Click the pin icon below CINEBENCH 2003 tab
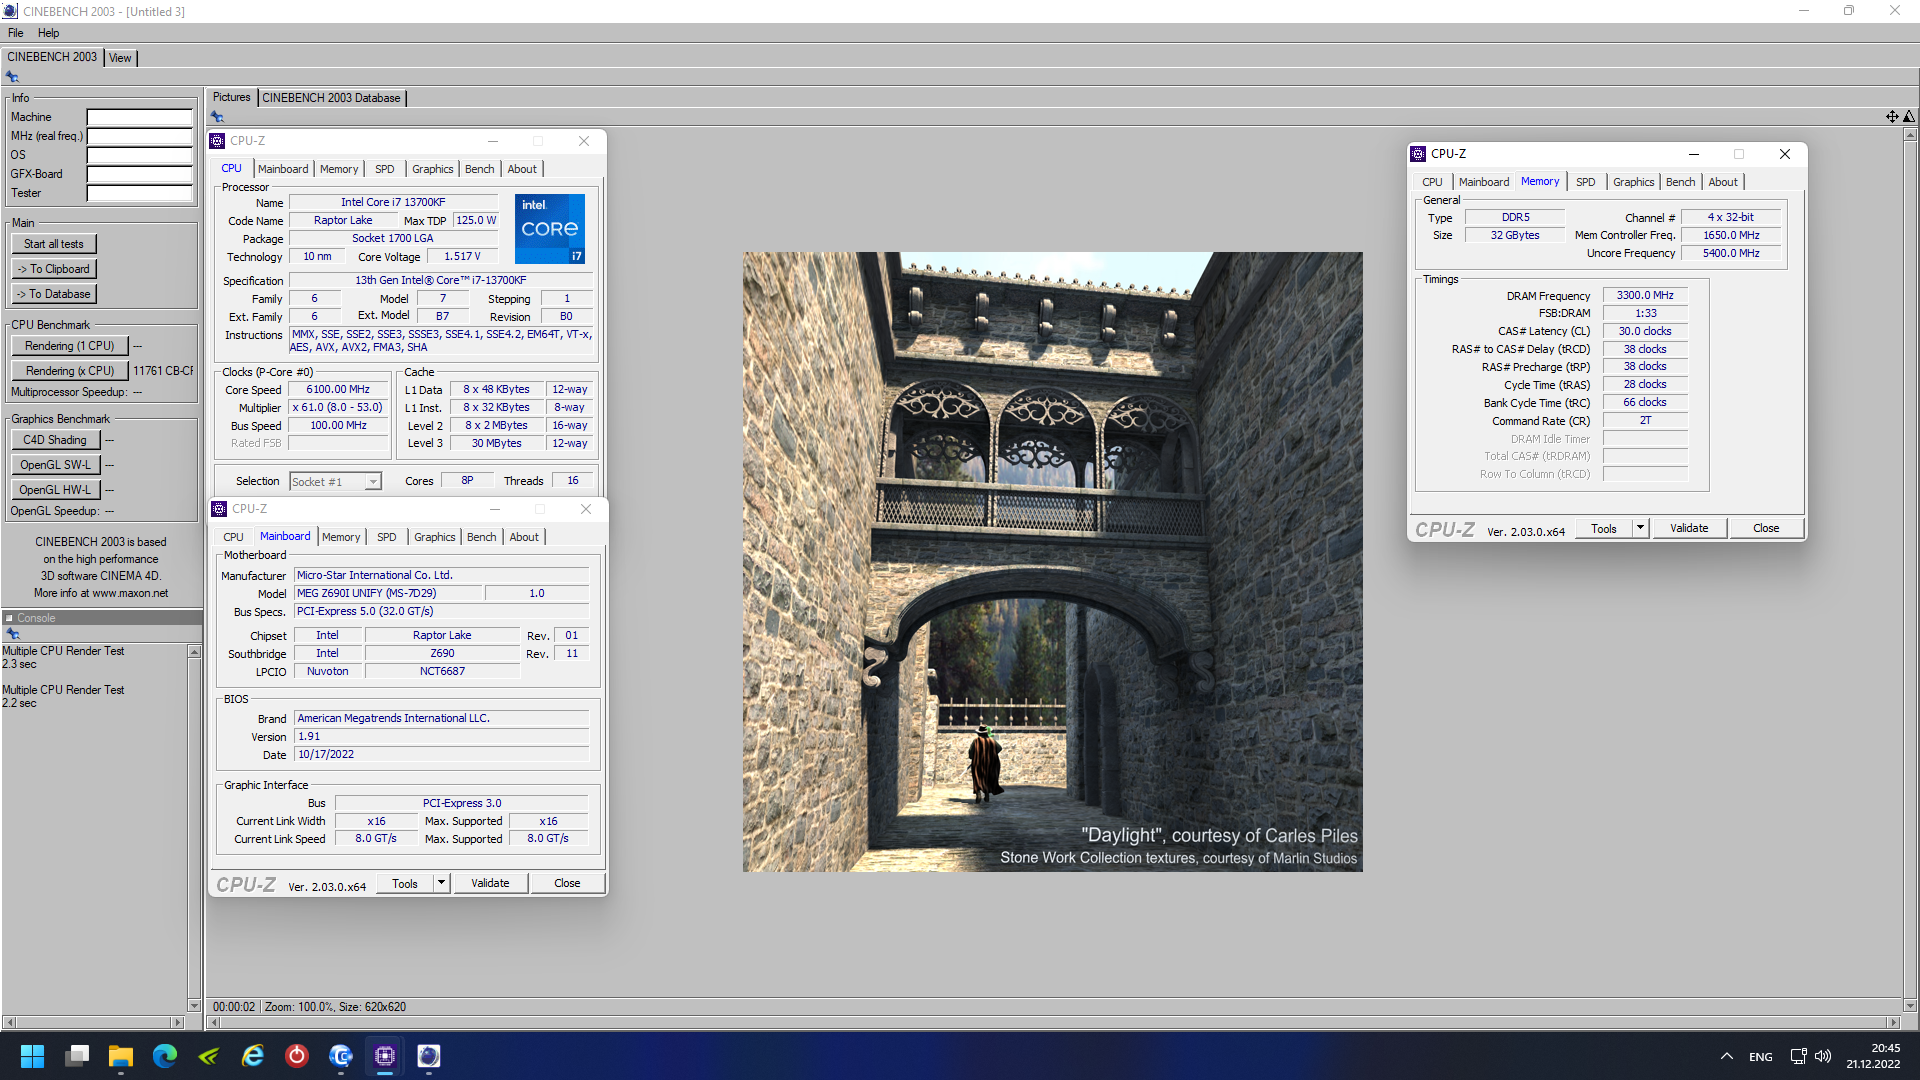The height and width of the screenshot is (1080, 1920). [x=12, y=77]
